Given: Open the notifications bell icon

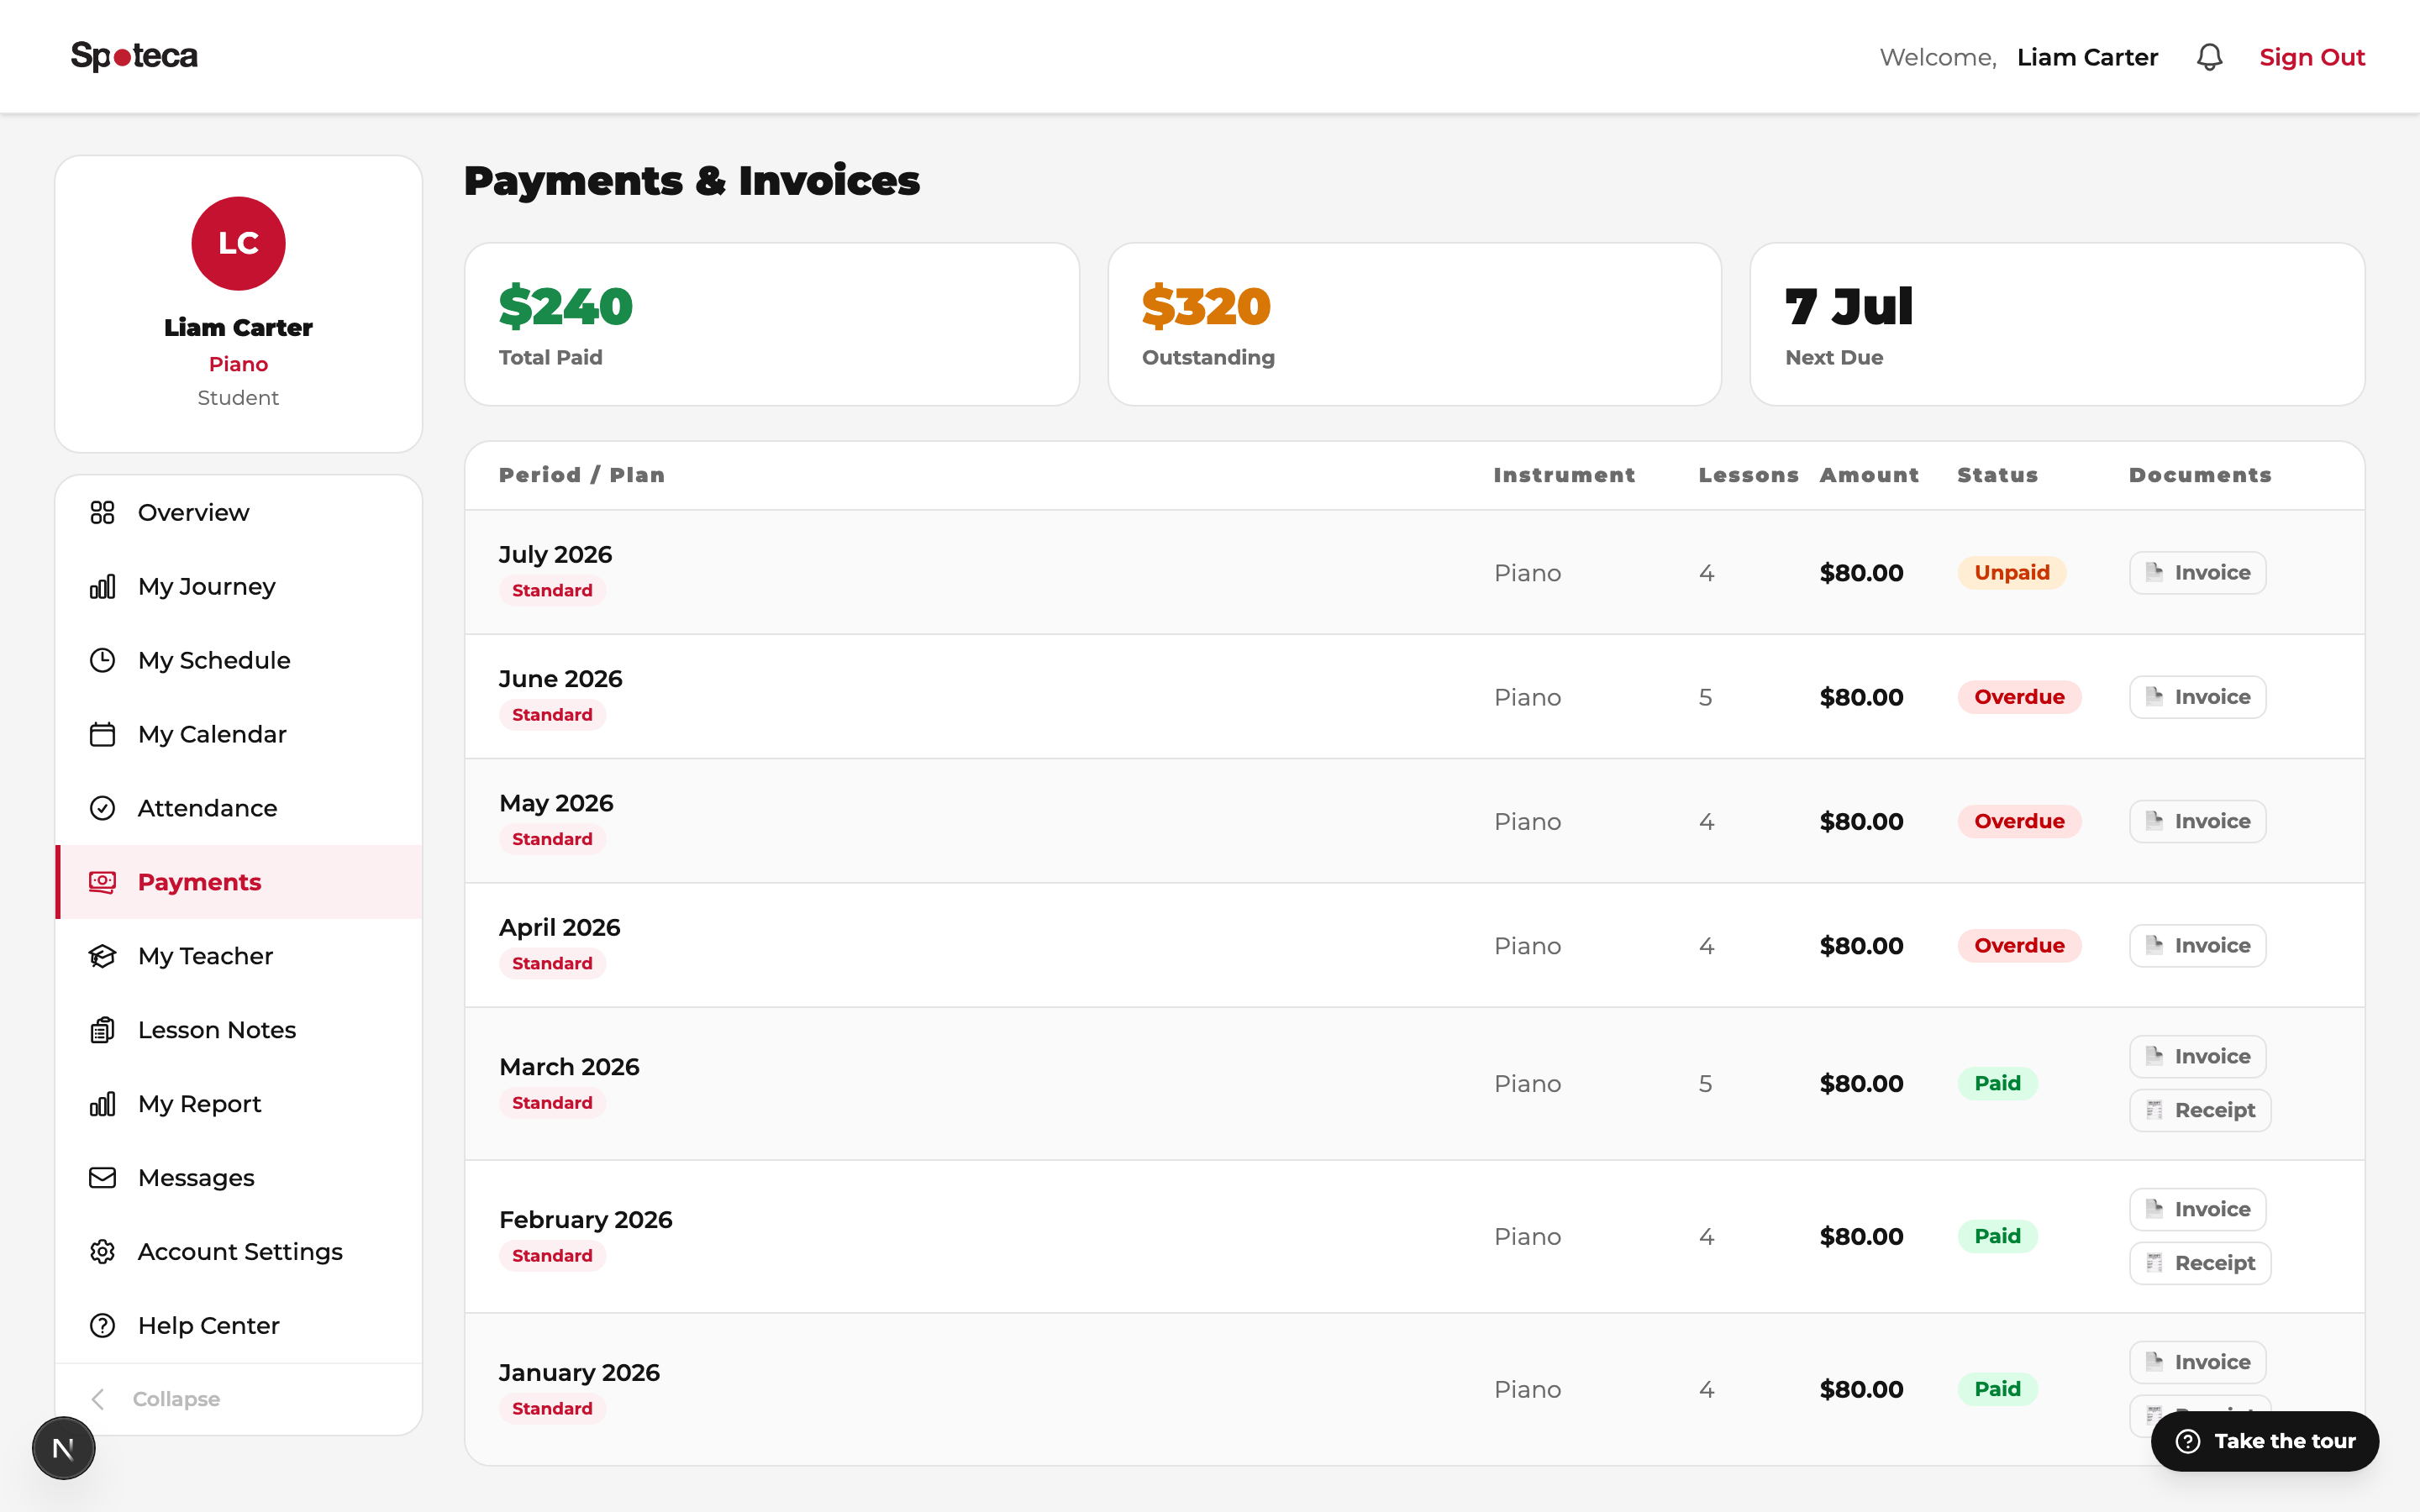Looking at the screenshot, I should [x=2209, y=57].
